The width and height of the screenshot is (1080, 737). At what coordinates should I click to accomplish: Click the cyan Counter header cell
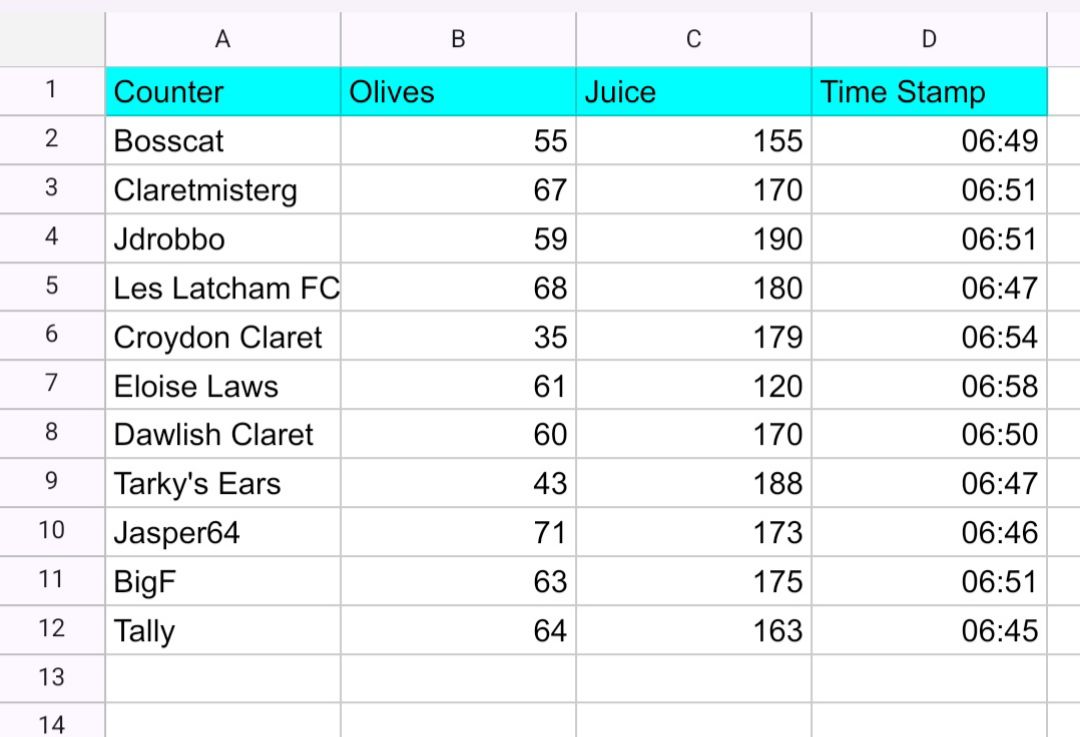click(222, 92)
